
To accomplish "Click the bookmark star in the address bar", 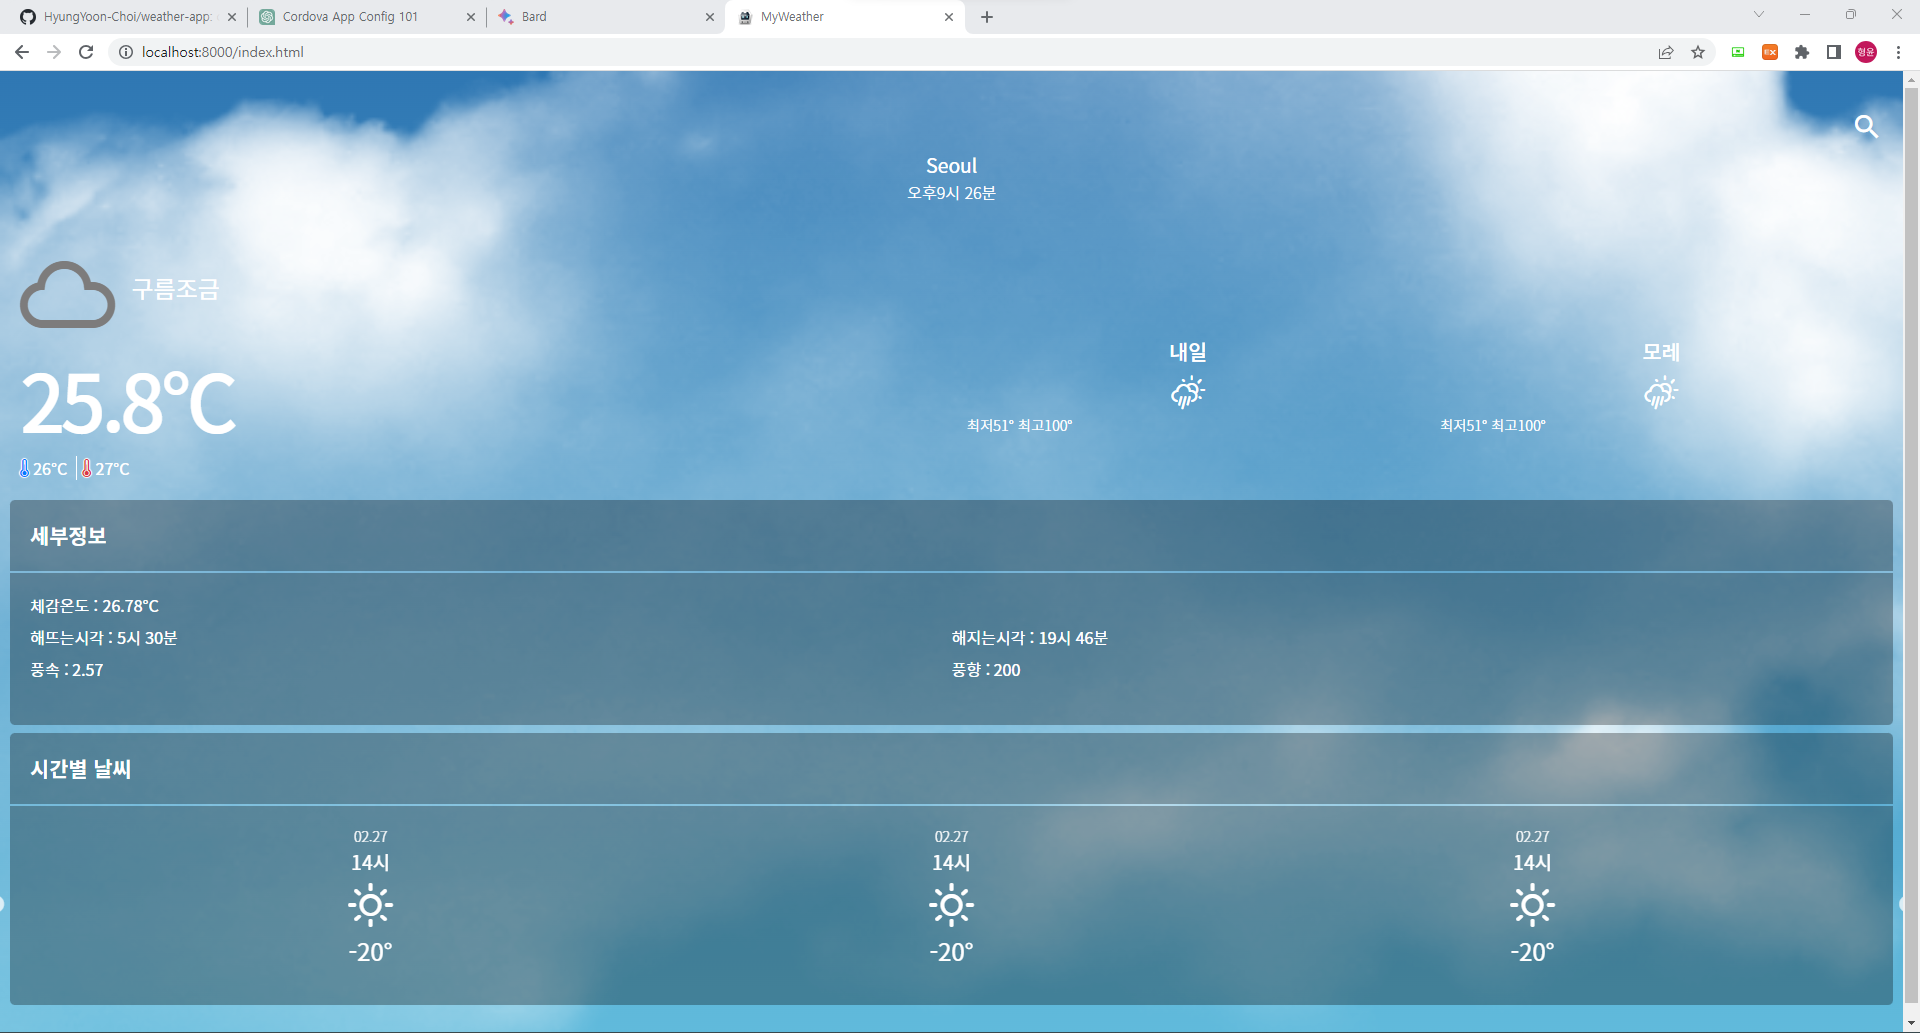I will 1698,52.
